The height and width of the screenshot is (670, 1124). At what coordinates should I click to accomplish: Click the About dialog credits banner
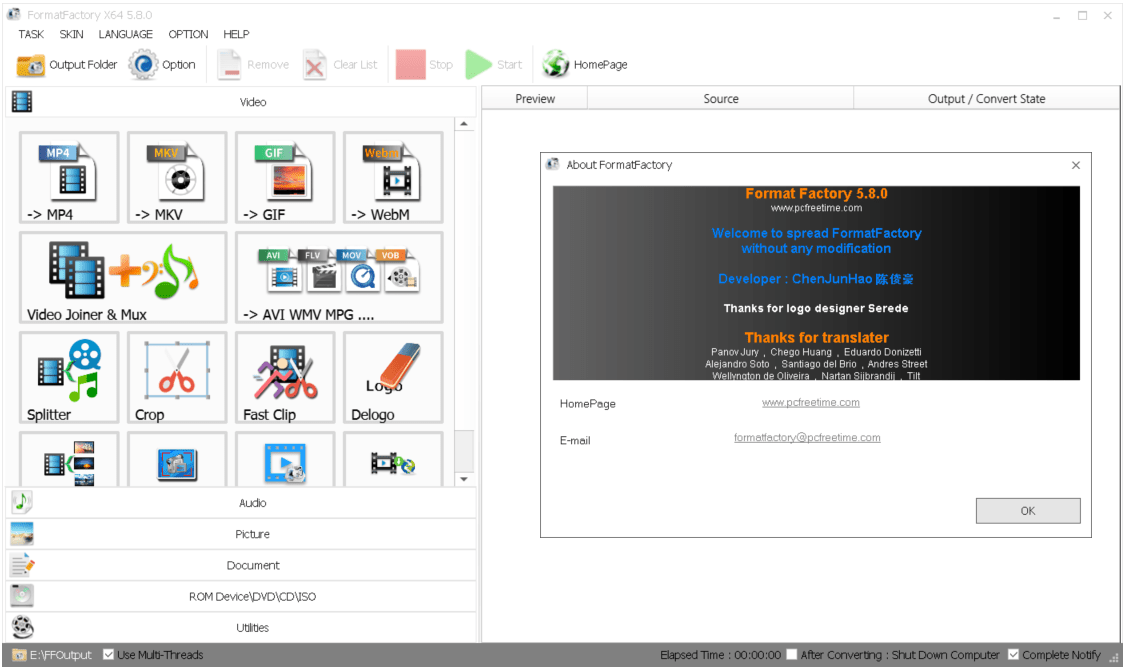tap(816, 283)
